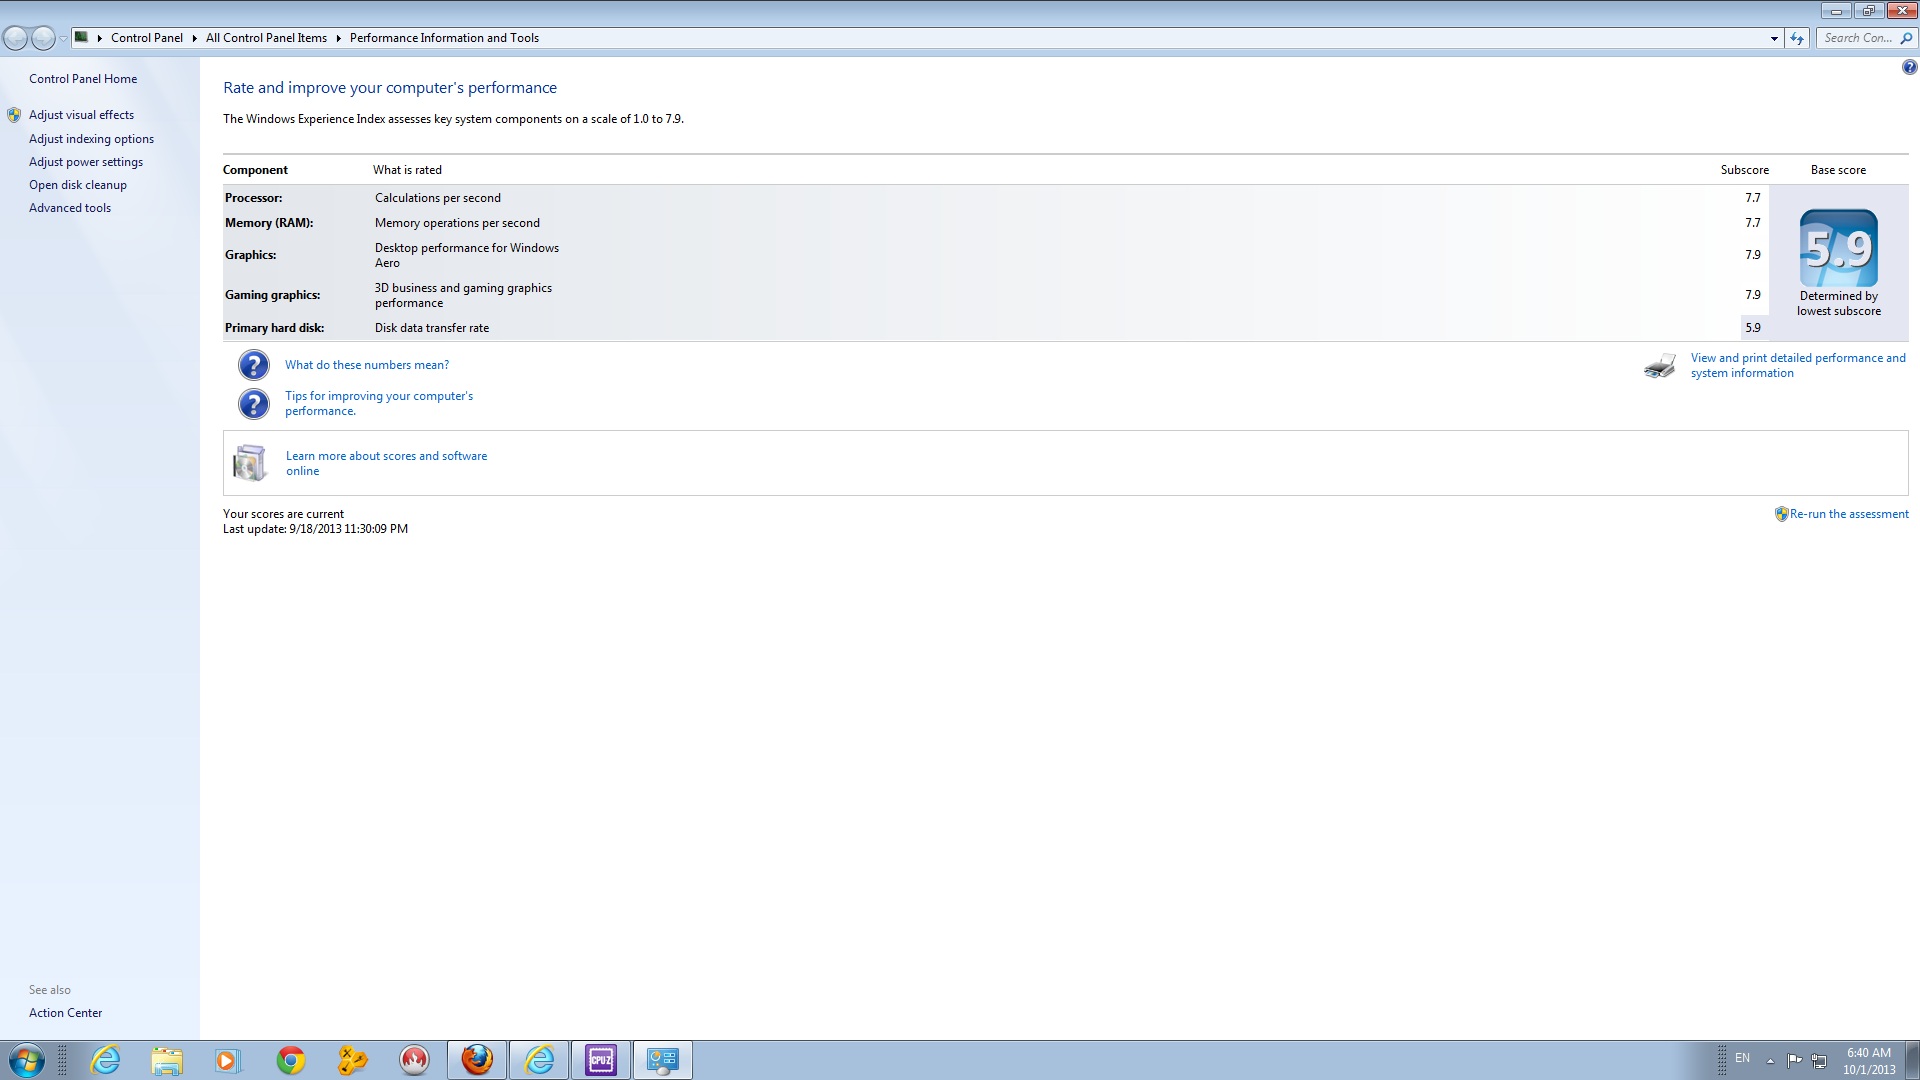Click the Control Panel Home icon

pos(83,78)
